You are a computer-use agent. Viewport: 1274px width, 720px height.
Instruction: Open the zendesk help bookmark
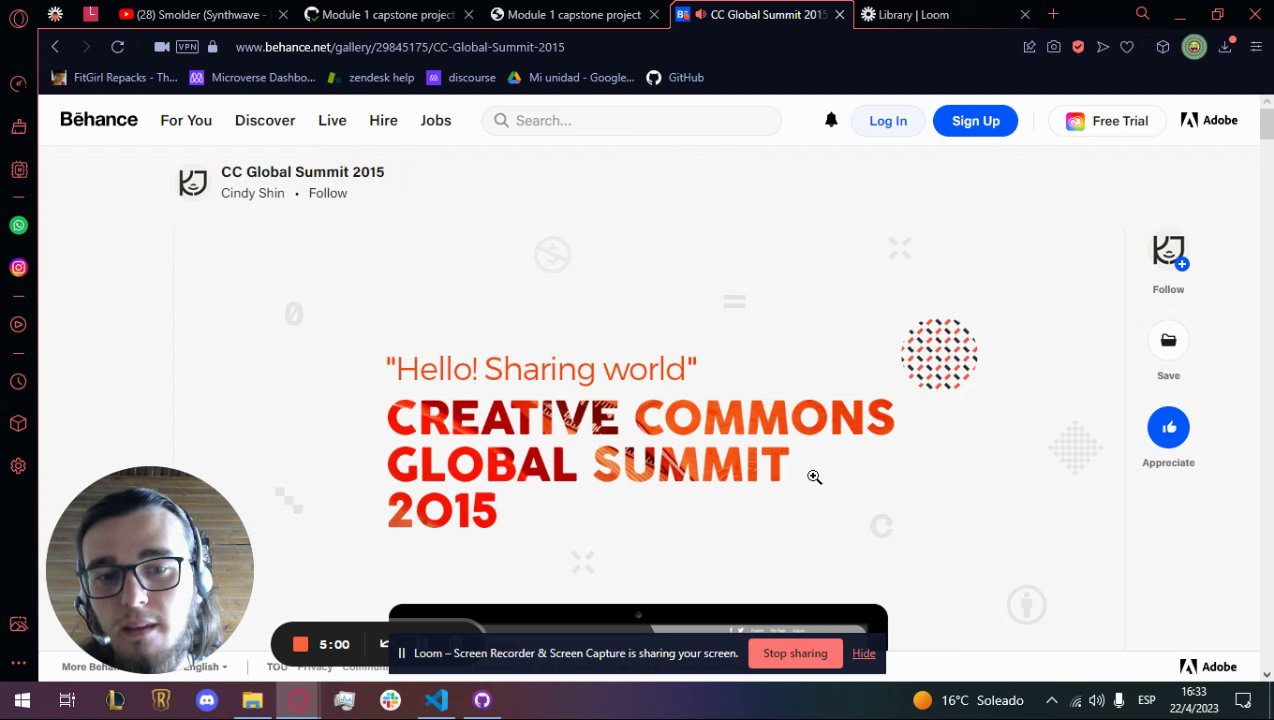click(369, 77)
